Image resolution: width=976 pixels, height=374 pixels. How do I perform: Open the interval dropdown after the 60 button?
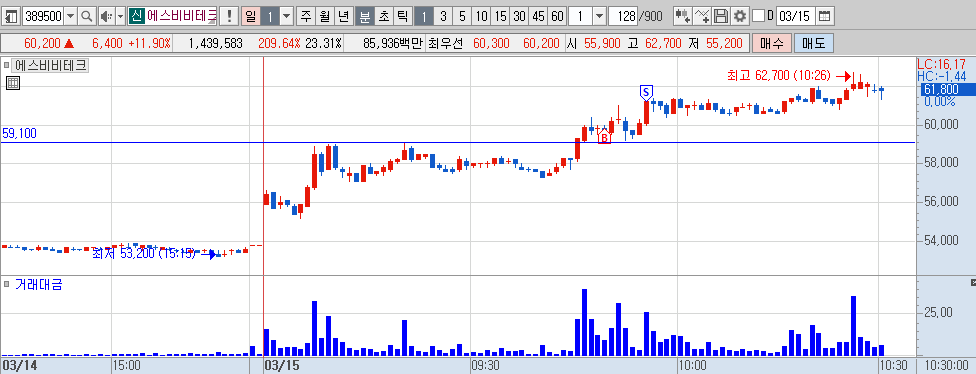tap(599, 16)
